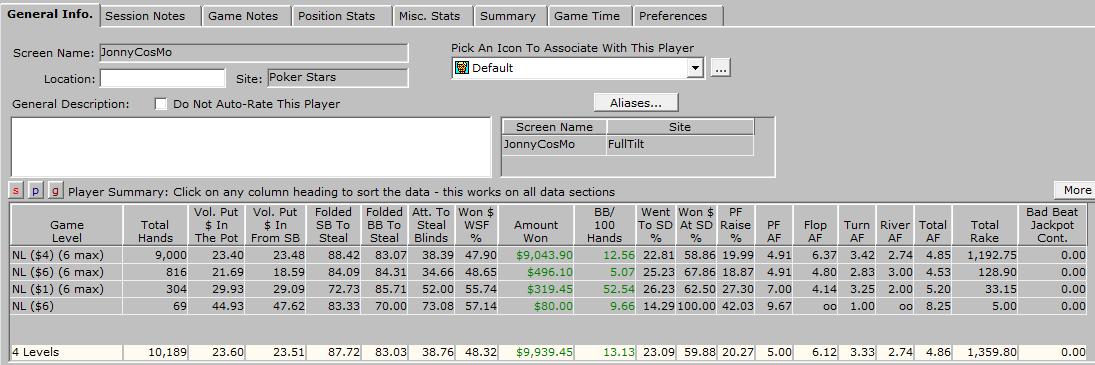Image resolution: width=1095 pixels, height=365 pixels.
Task: Sort by BB/100 Hands column header
Action: click(x=604, y=225)
